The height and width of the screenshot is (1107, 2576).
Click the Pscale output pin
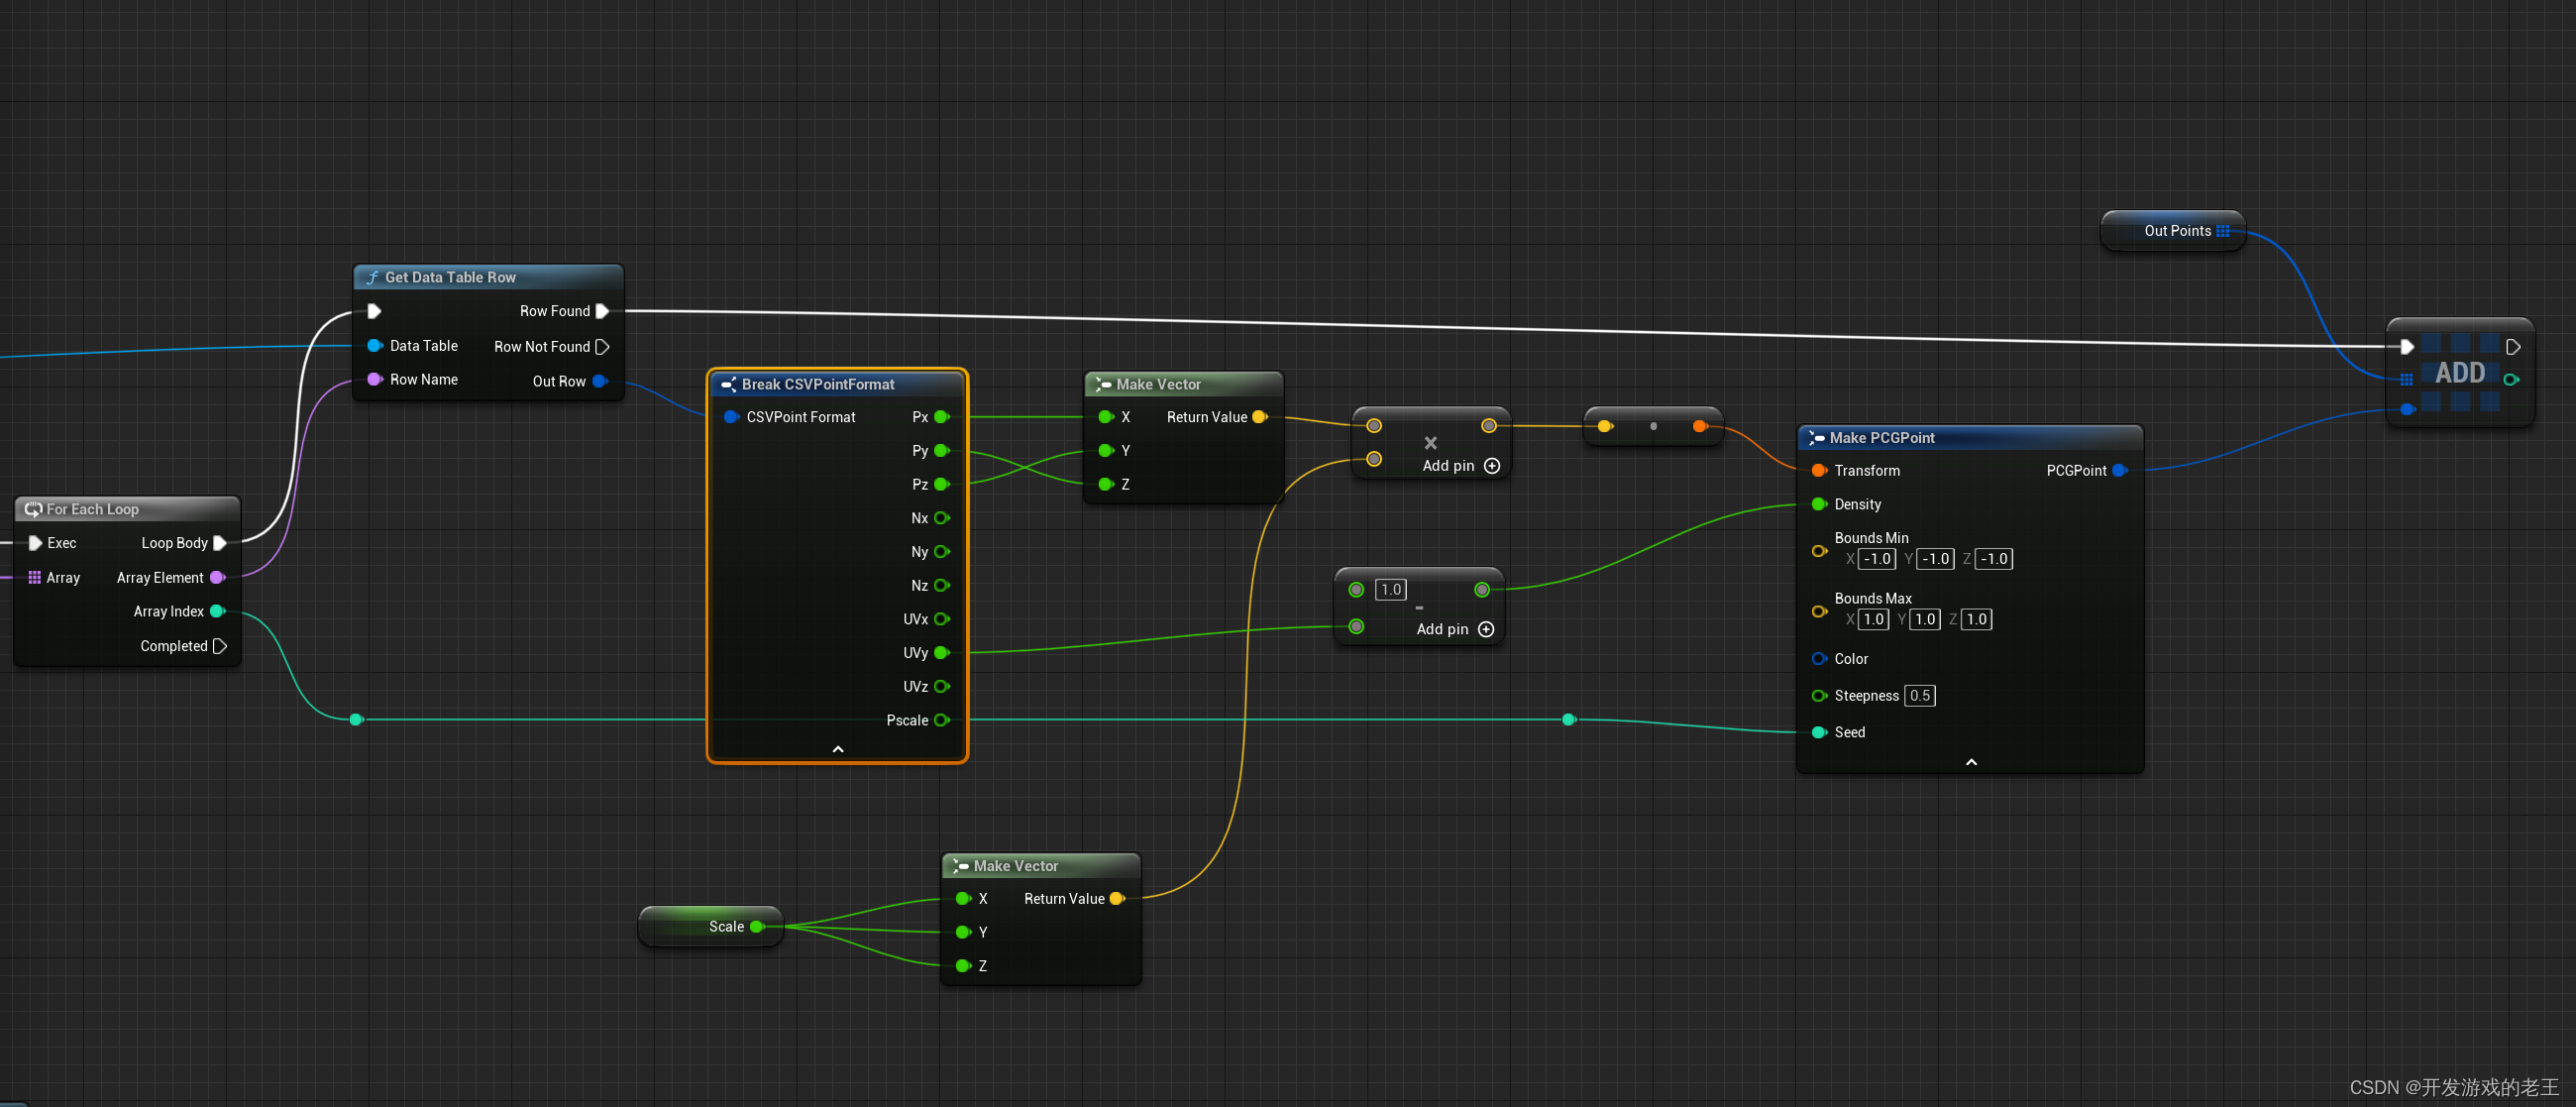pos(942,720)
